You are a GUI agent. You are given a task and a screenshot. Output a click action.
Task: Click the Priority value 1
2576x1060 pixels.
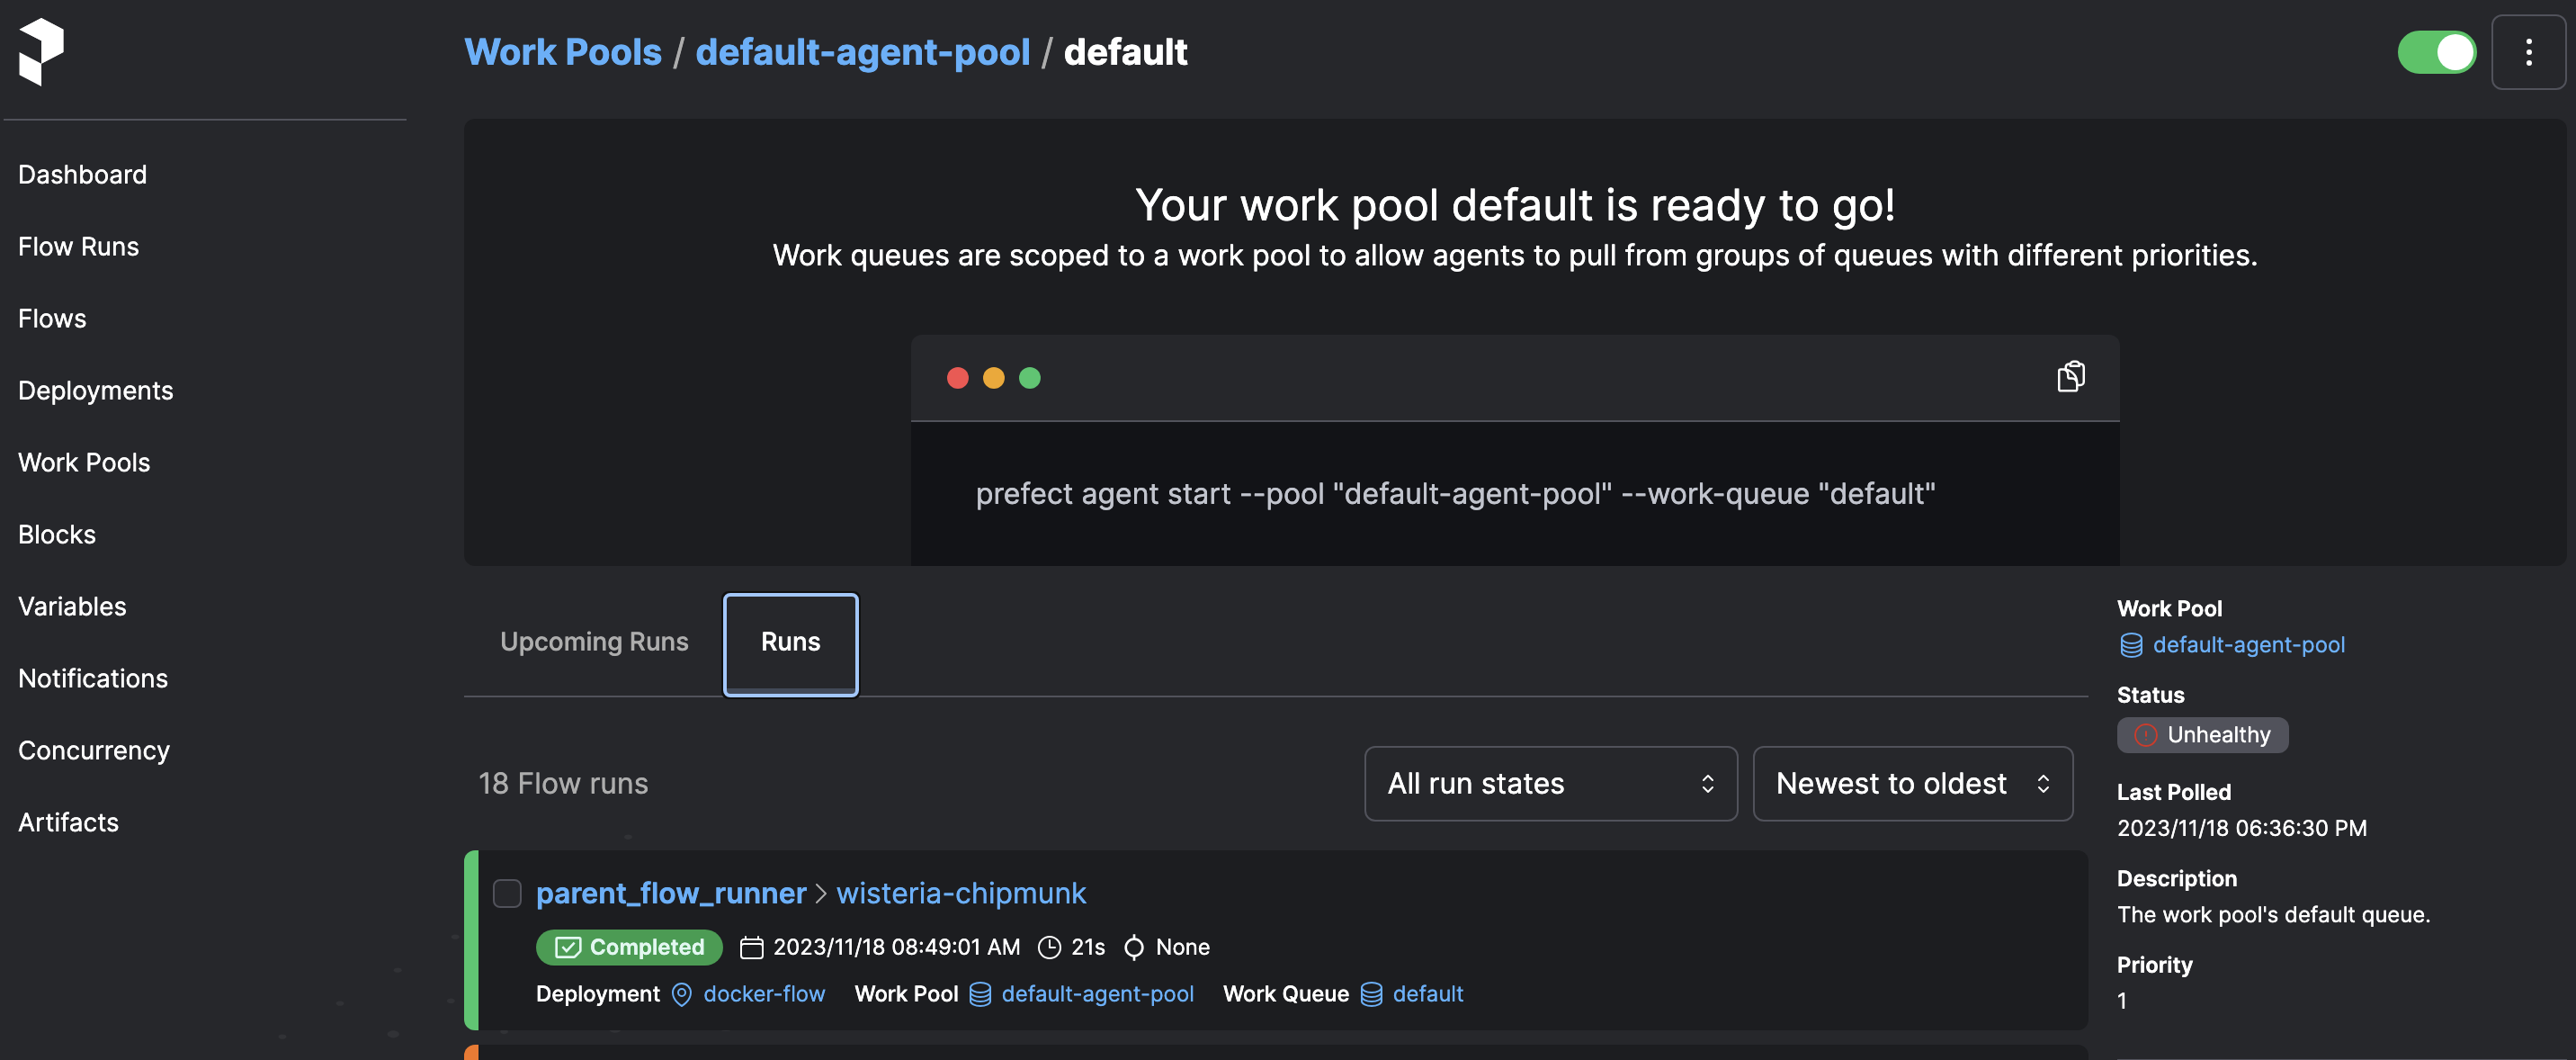pos(2122,1001)
